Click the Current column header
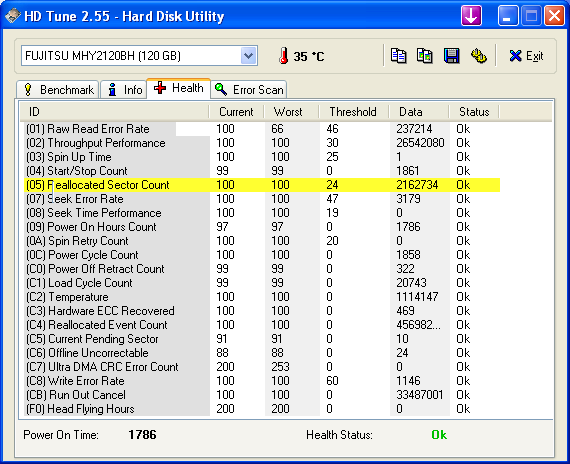The width and height of the screenshot is (570, 464). (x=236, y=112)
